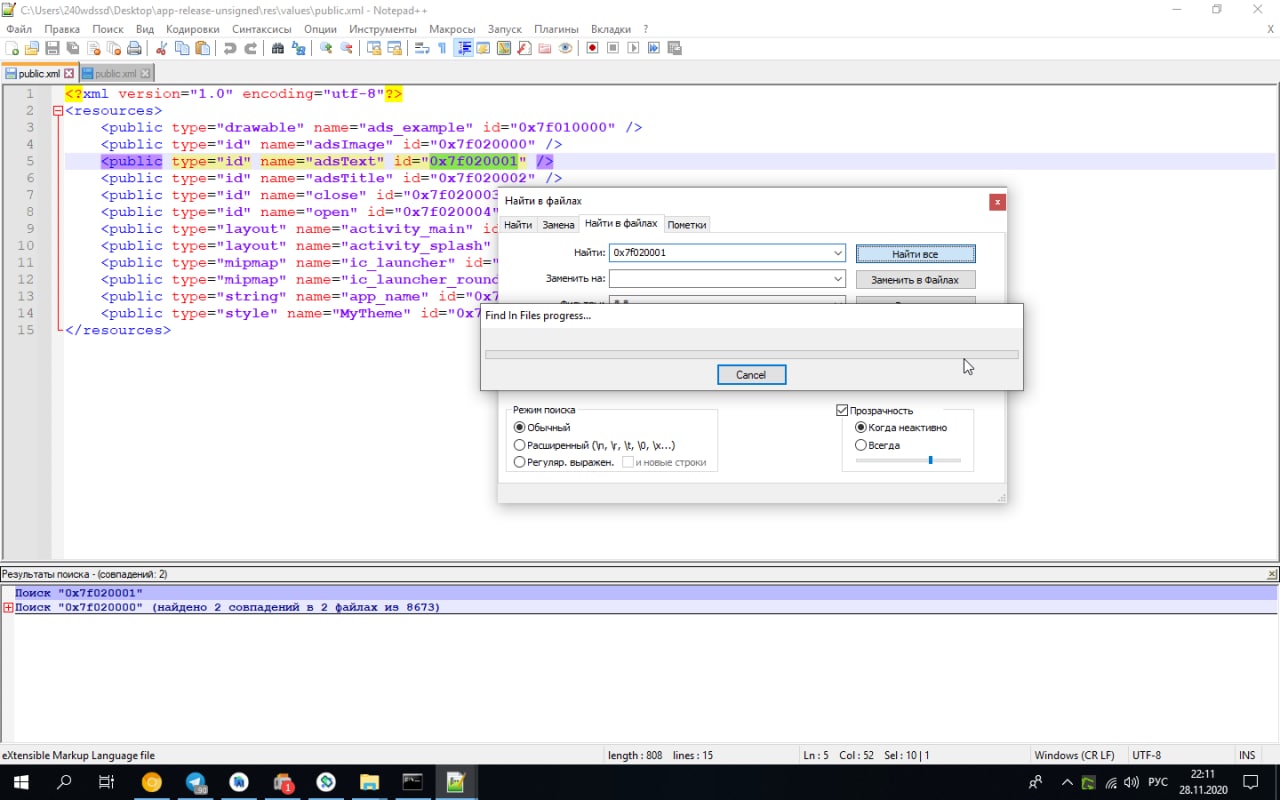This screenshot has height=800, width=1280.
Task: Click the Save All toolbar icon
Action: tap(73, 48)
